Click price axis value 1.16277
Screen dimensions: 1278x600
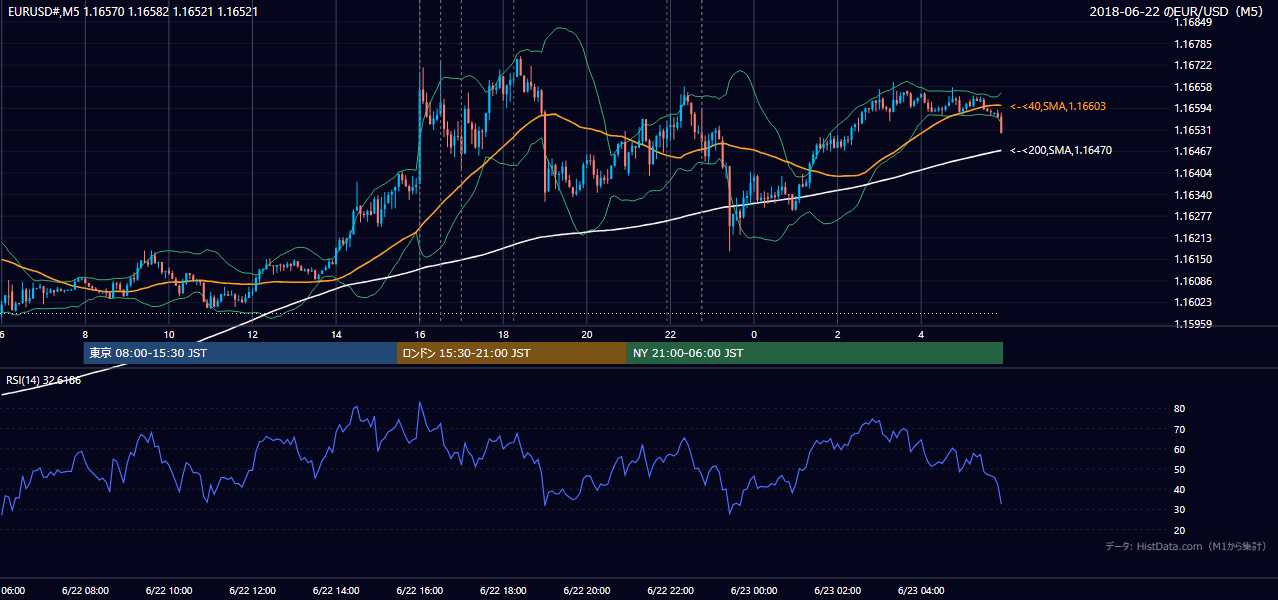coord(1193,216)
